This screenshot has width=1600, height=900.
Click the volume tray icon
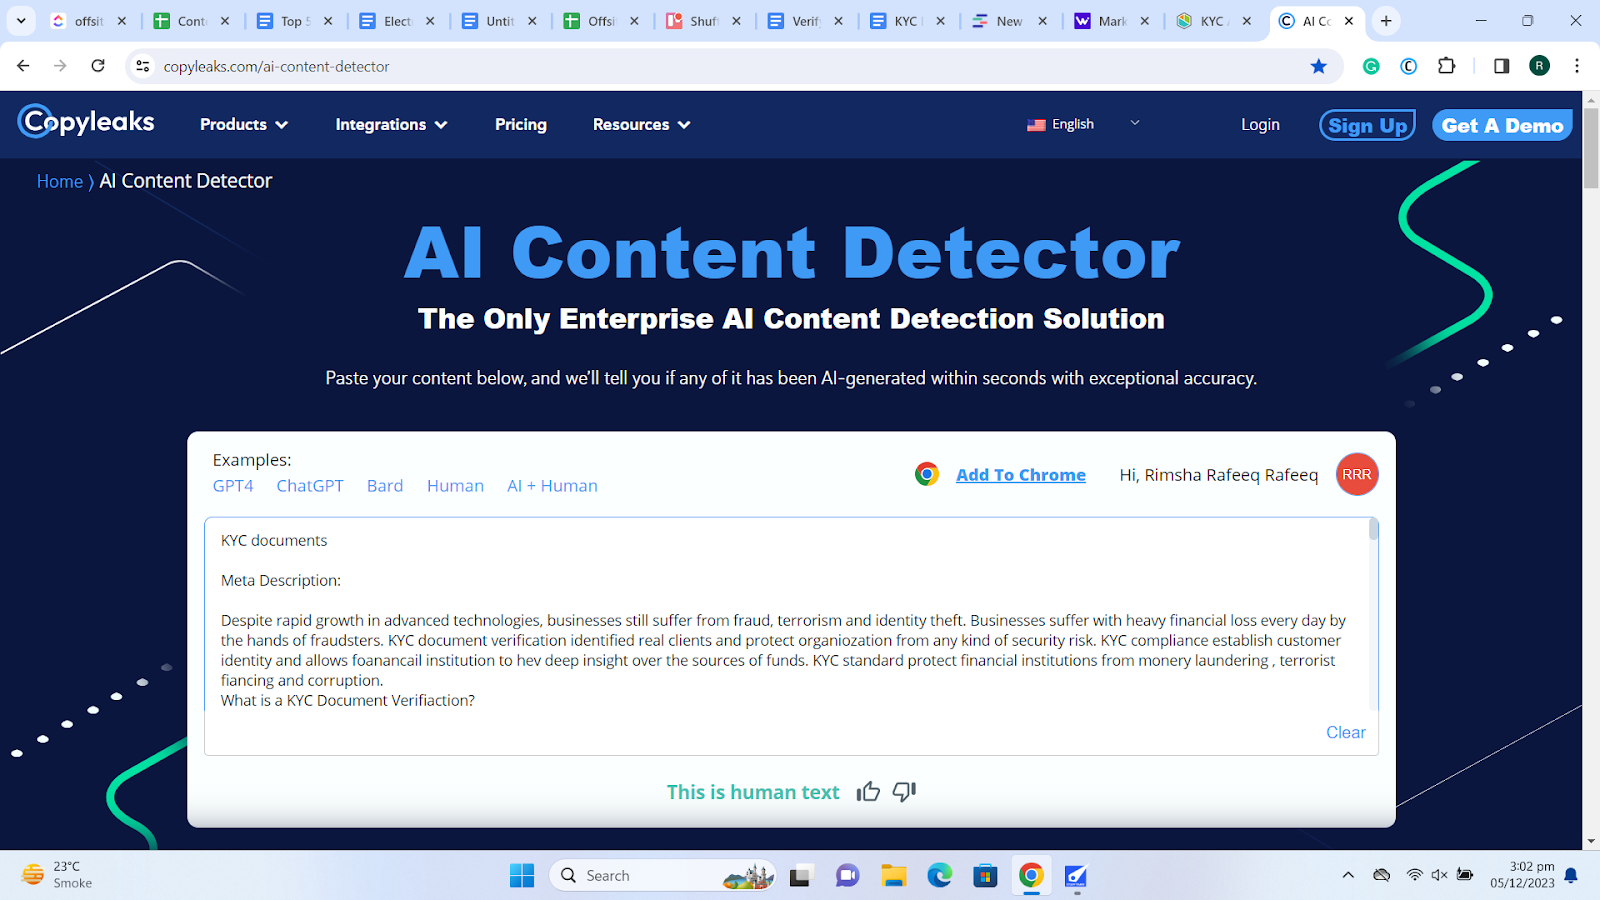pyautogui.click(x=1439, y=875)
